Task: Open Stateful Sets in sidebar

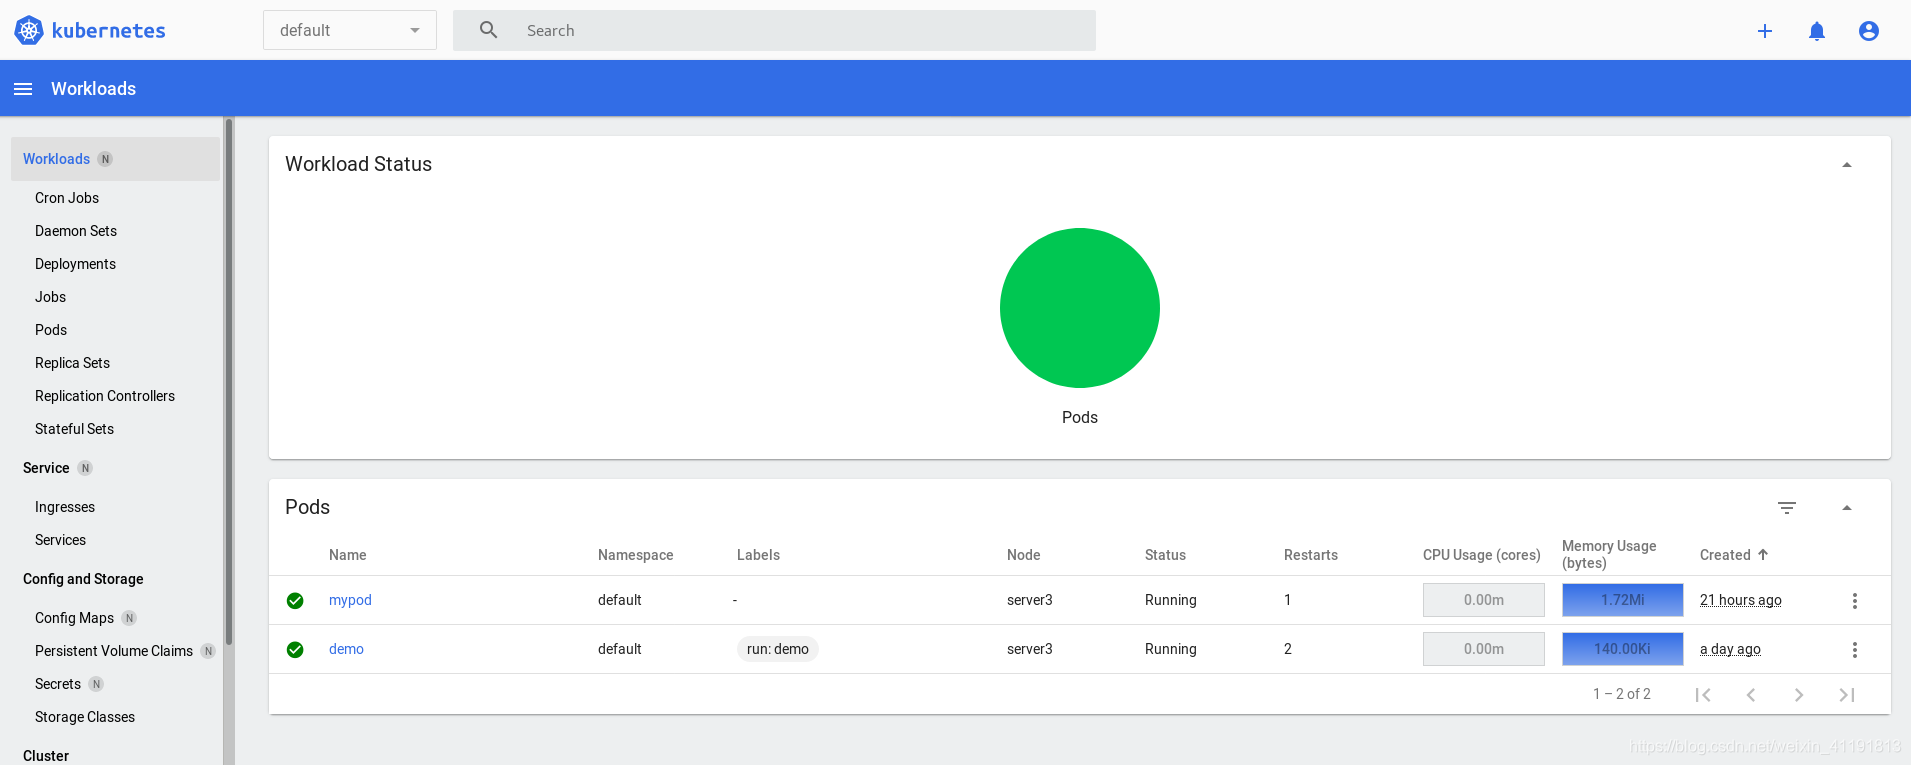Action: pos(74,429)
